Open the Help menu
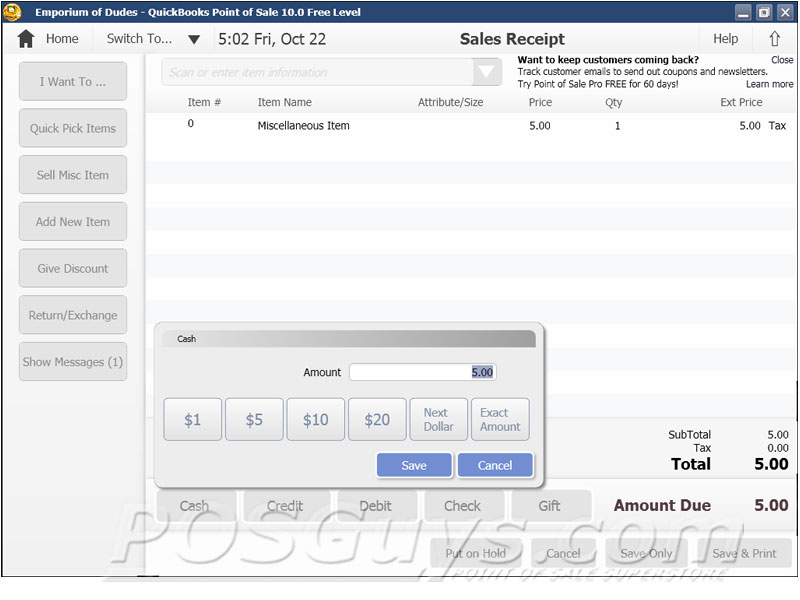Screen dimensions: 800x600 (725, 39)
